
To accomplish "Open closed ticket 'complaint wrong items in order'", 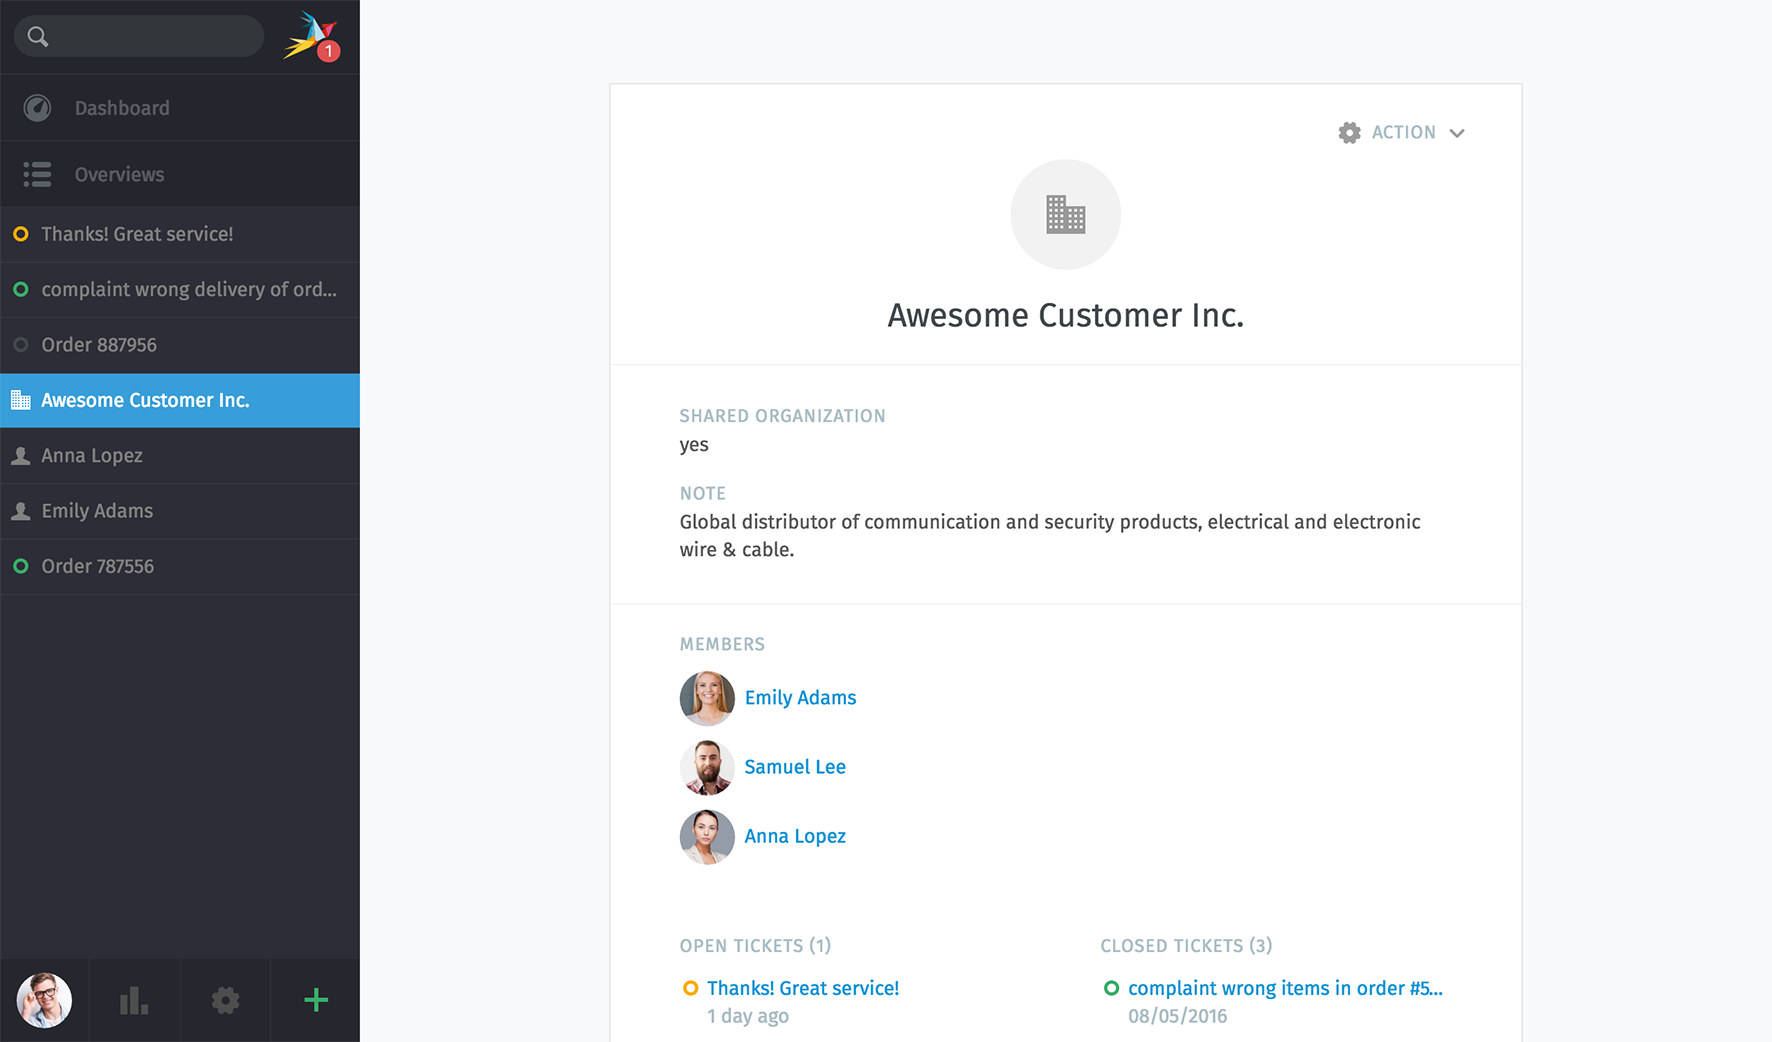I will coord(1284,988).
